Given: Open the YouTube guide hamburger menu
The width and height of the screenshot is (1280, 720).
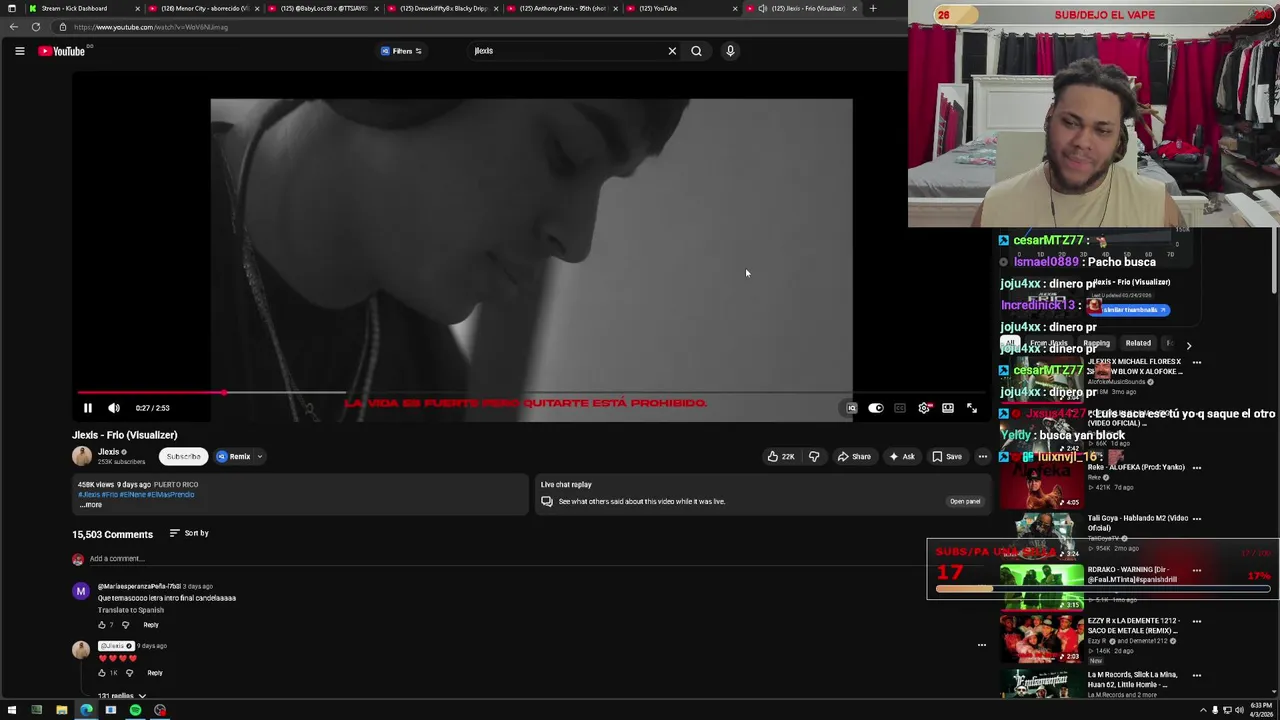Looking at the screenshot, I should pos(19,51).
